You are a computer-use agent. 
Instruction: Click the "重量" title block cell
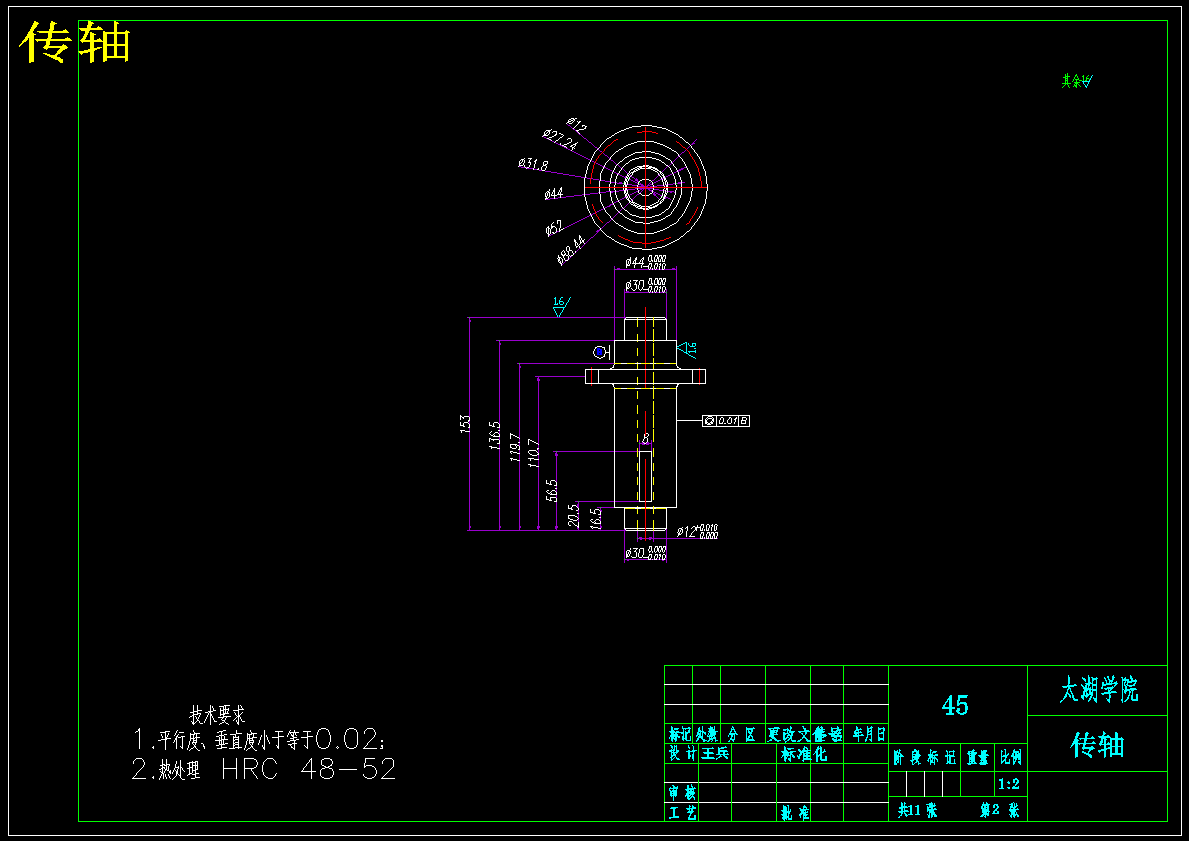point(978,758)
